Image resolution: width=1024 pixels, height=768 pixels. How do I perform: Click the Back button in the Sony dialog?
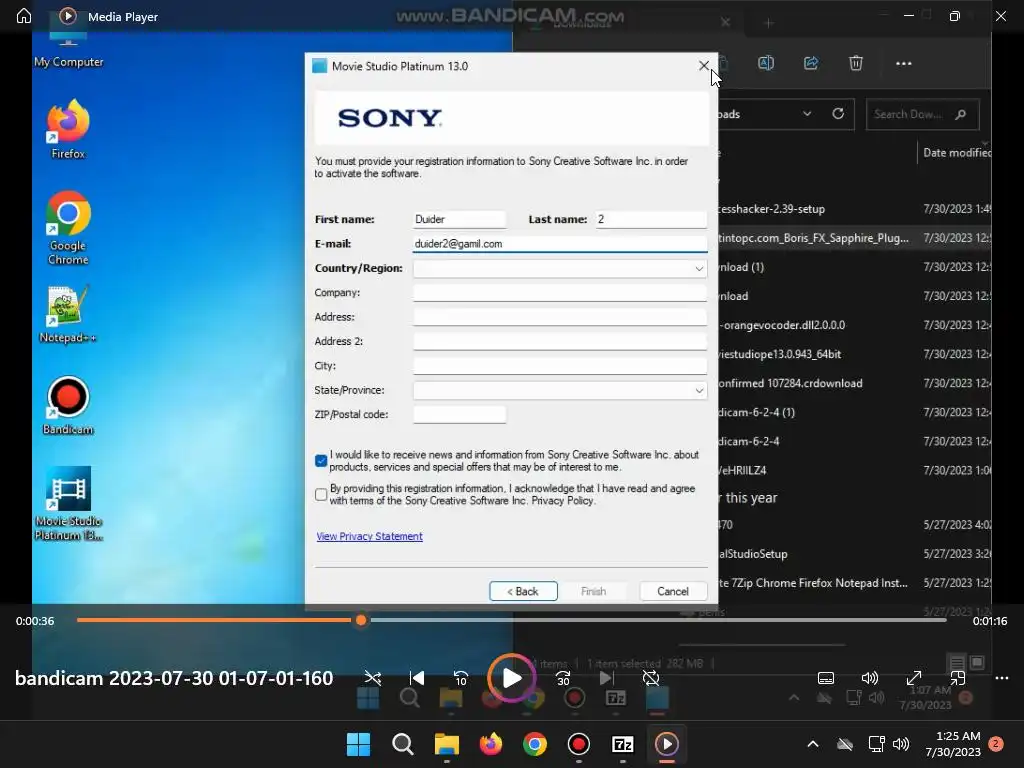pos(523,591)
